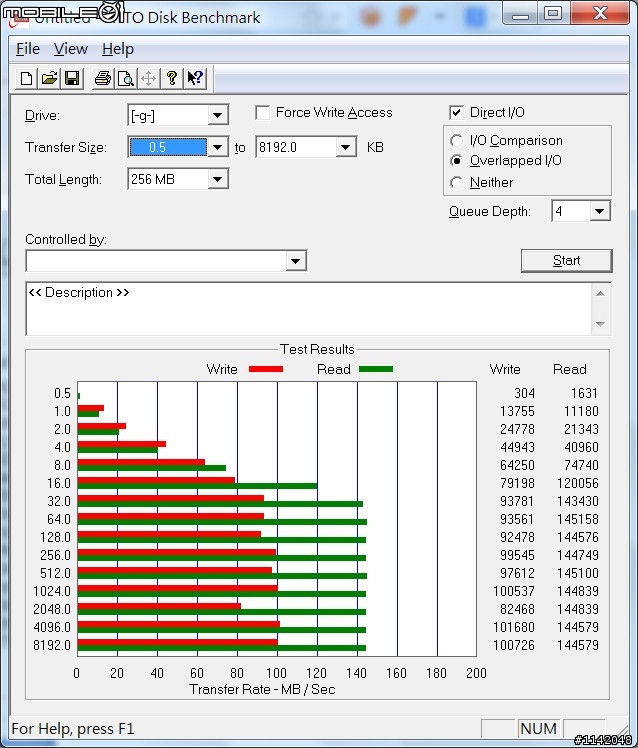Uncheck the Direct I/O checkbox
Viewport: 638px width, 748px height.
click(x=456, y=113)
